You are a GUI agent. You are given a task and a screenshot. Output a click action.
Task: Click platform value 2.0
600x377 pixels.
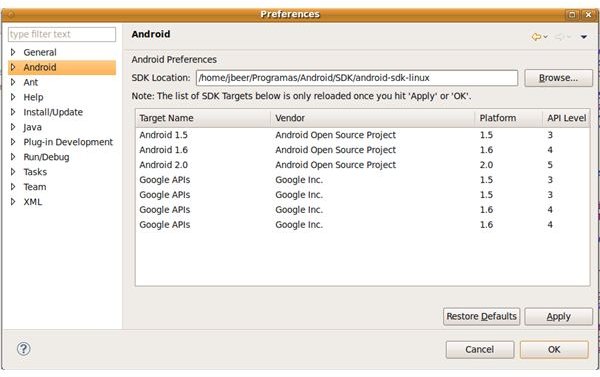click(x=486, y=165)
